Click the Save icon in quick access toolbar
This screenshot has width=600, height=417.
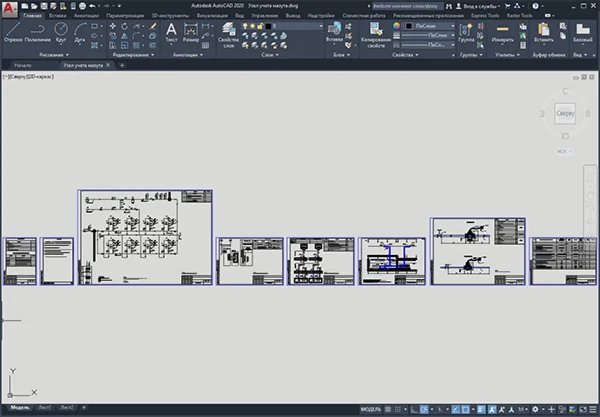pyautogui.click(x=44, y=6)
